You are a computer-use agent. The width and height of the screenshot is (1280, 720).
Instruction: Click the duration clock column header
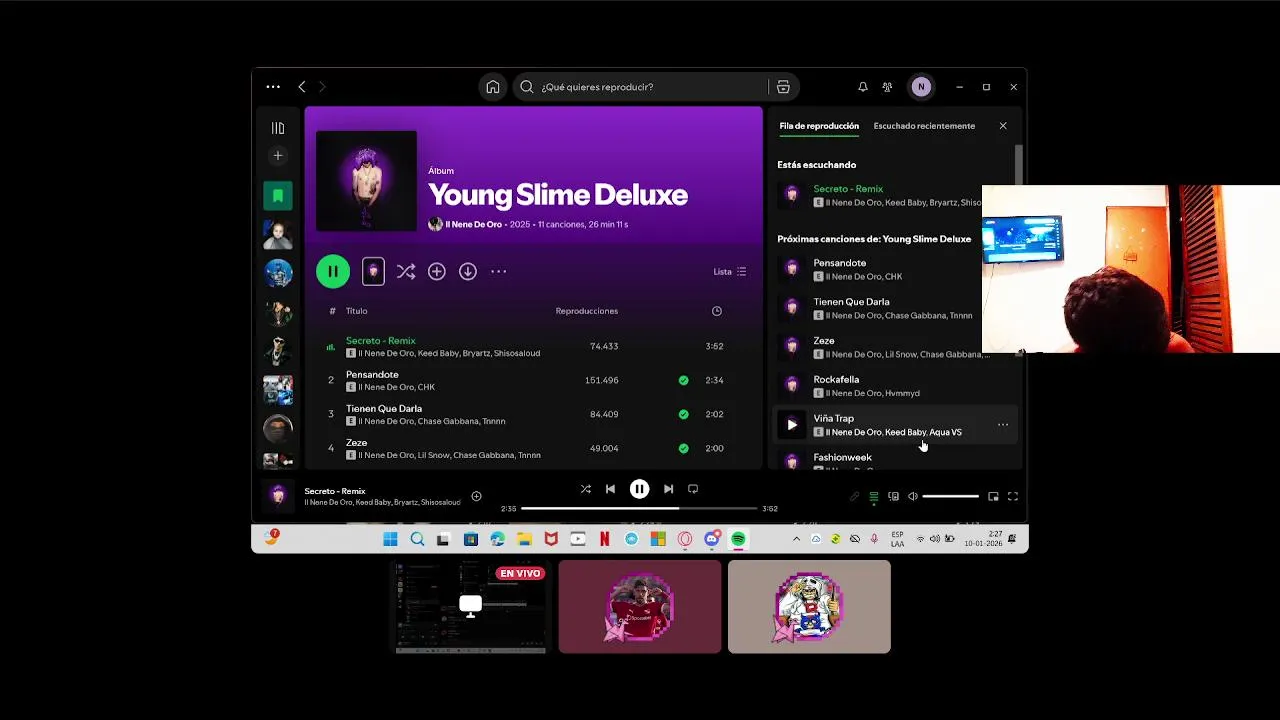coord(717,311)
